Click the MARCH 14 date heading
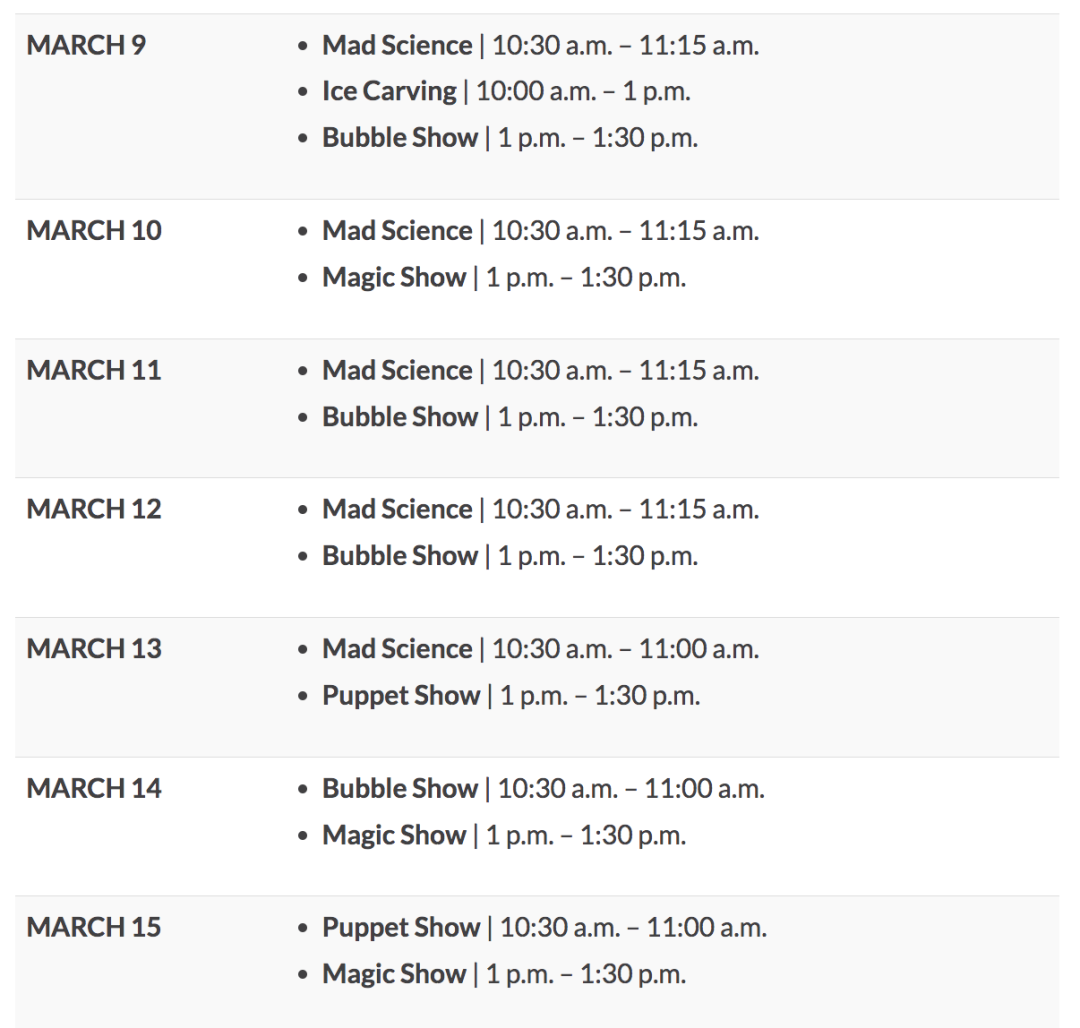 click(x=94, y=788)
